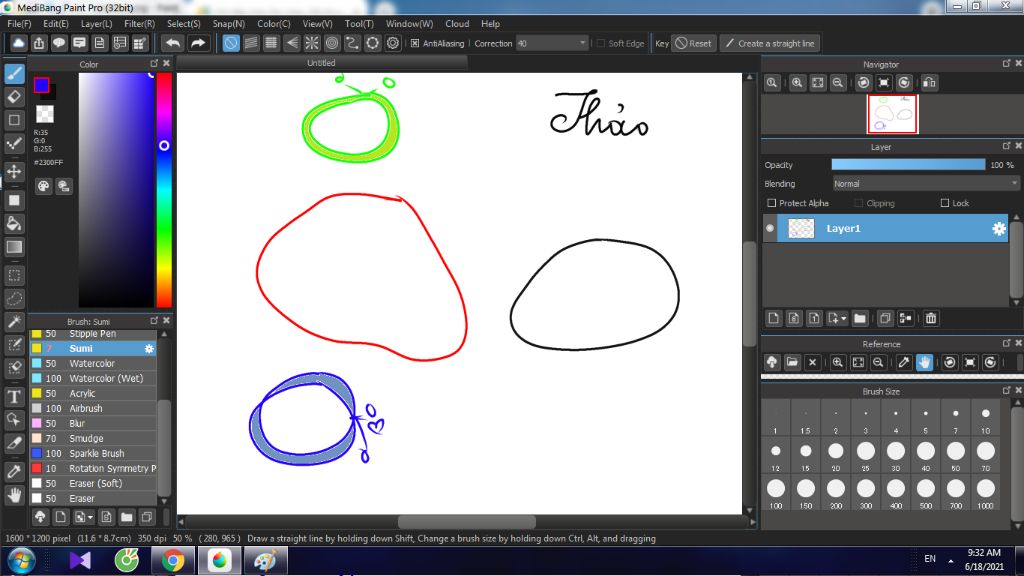Select the rectangular Select tool
Viewport: 1024px width, 576px height.
pyautogui.click(x=14, y=276)
